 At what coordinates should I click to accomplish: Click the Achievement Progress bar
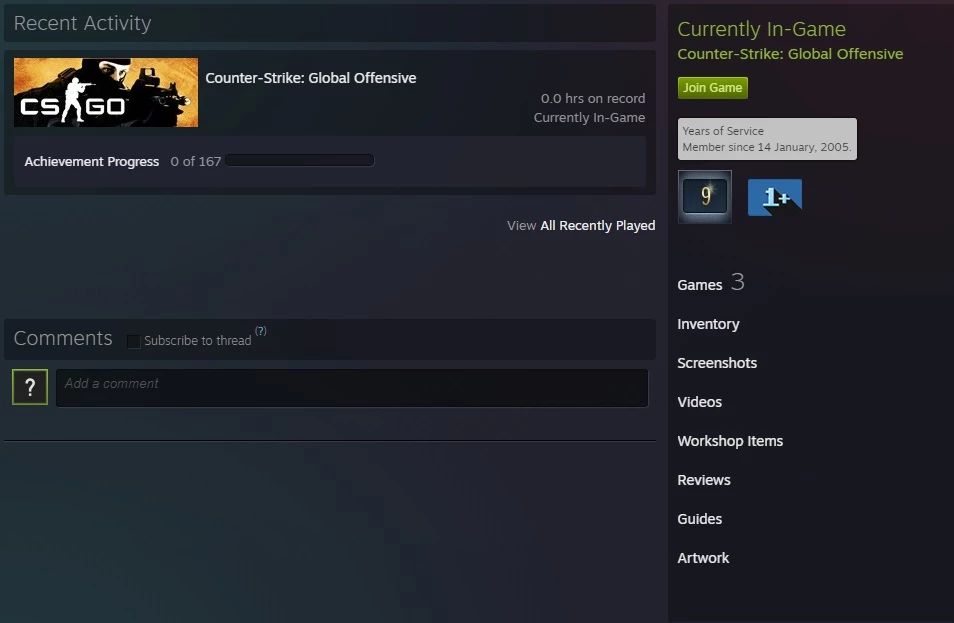pos(300,160)
